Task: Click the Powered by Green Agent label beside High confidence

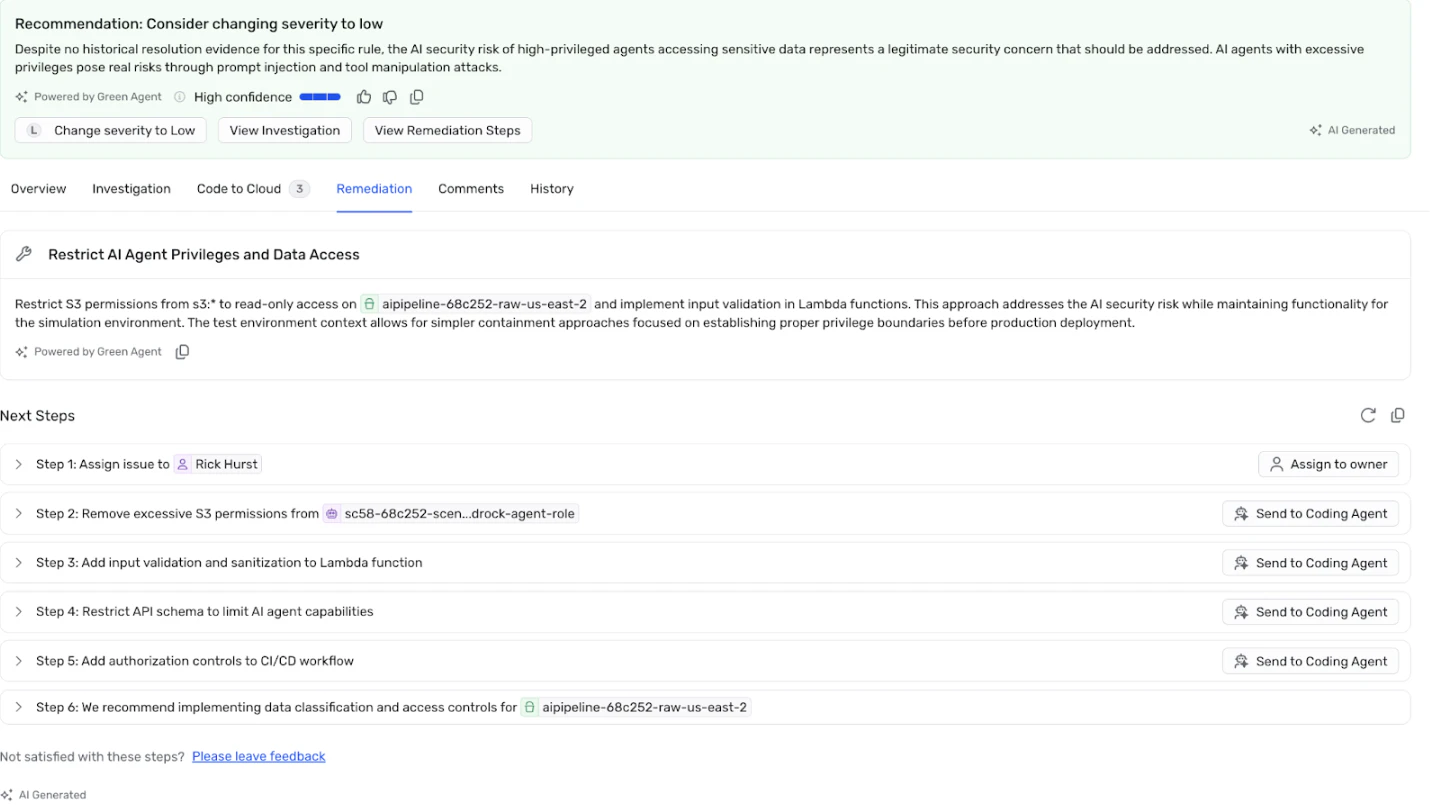Action: pyautogui.click(x=88, y=97)
